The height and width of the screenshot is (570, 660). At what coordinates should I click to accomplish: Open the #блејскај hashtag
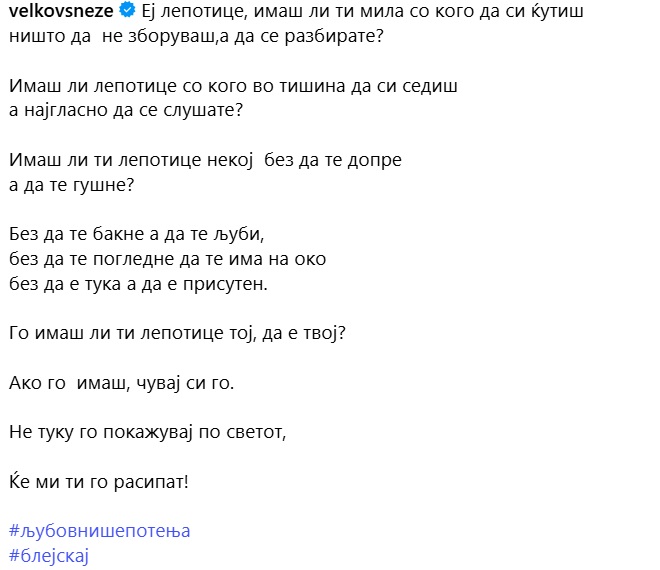coord(48,557)
